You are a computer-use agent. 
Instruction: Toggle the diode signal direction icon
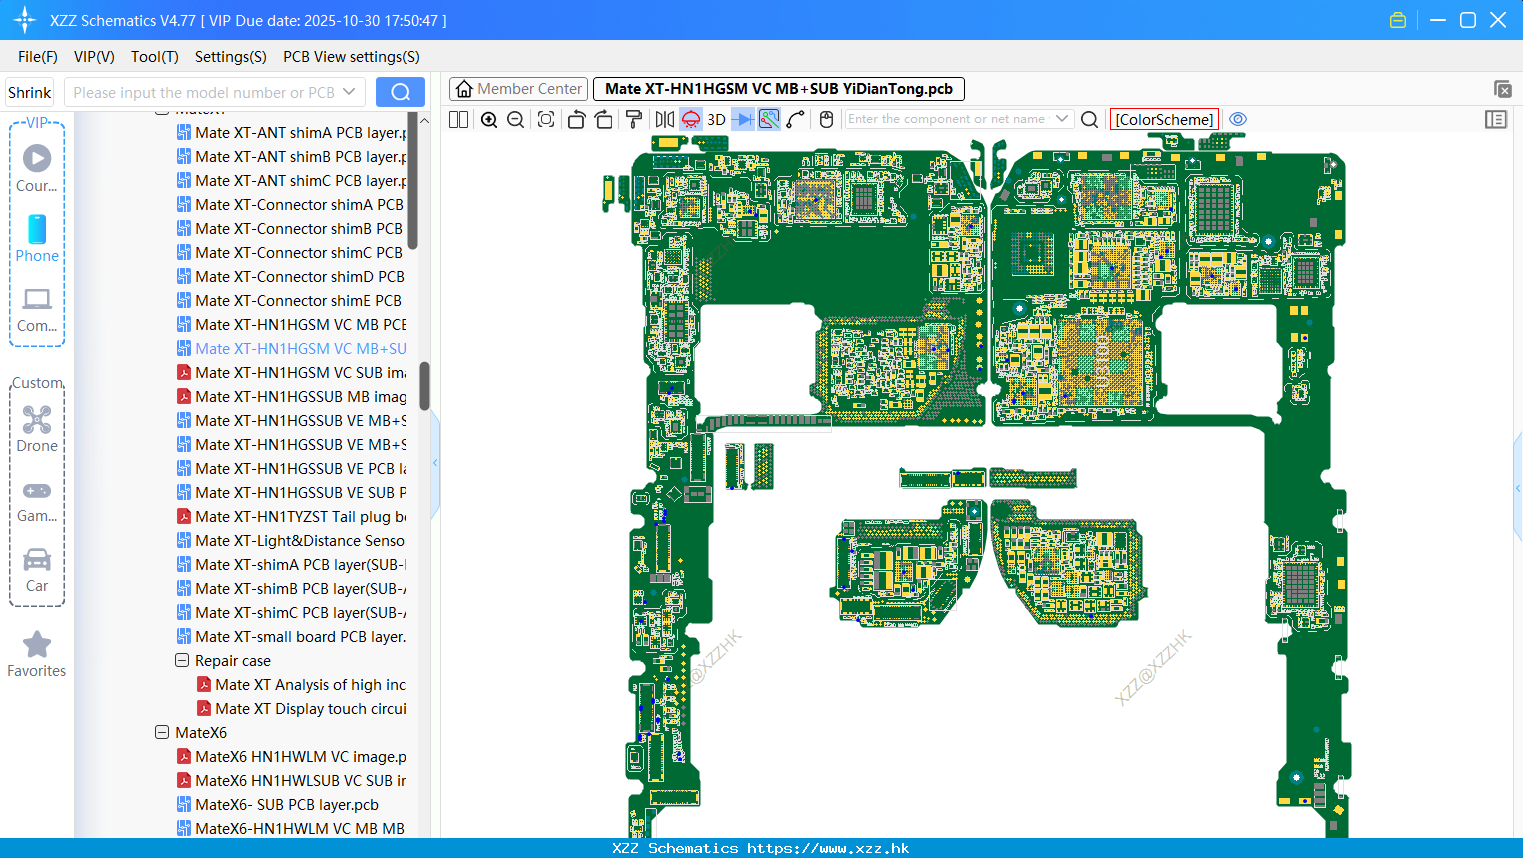tap(743, 119)
